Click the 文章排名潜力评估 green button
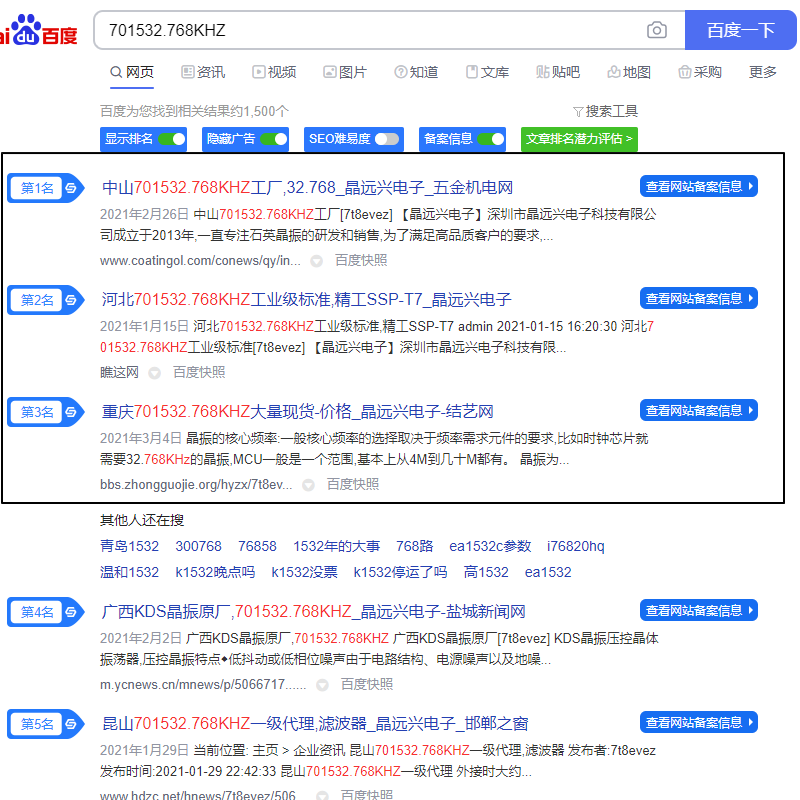 (x=579, y=139)
